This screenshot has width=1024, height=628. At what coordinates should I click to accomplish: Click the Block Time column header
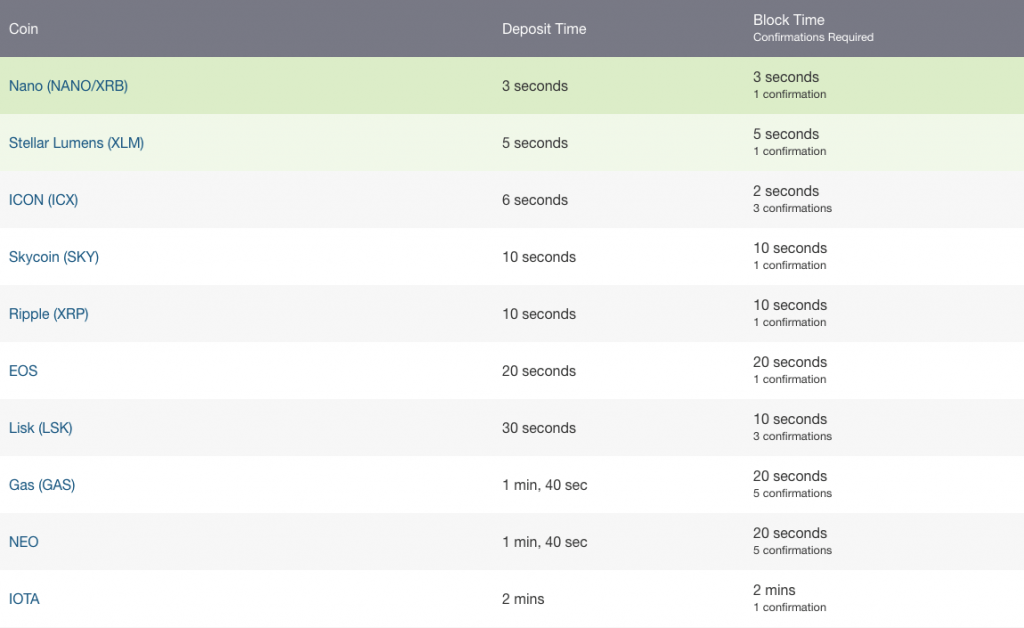(789, 20)
